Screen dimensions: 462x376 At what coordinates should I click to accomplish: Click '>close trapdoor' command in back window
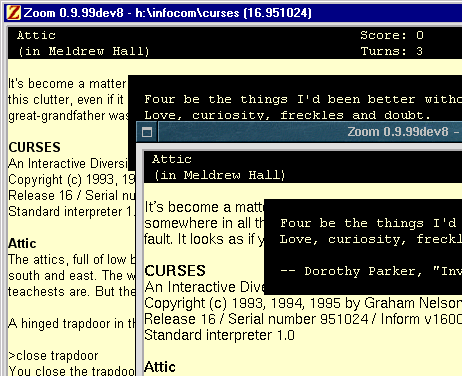tap(53, 356)
